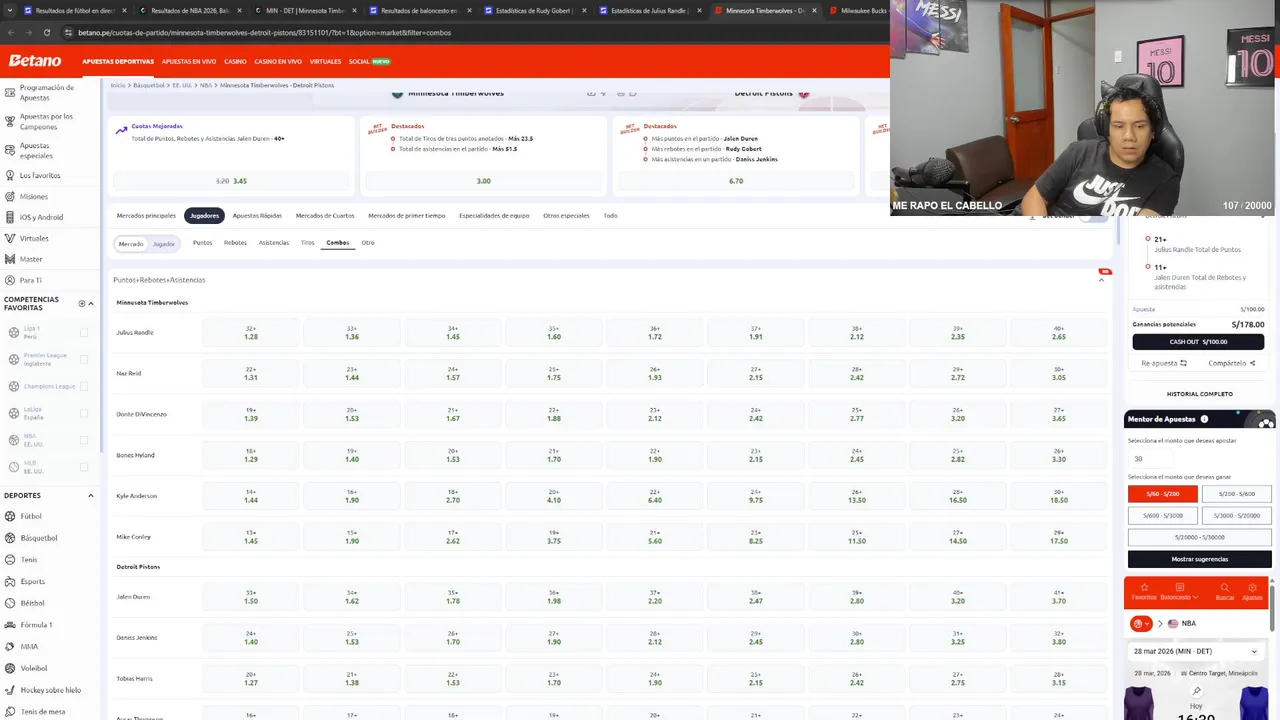Select Tenis de mesa icon
The image size is (1280, 720).
(x=9, y=712)
